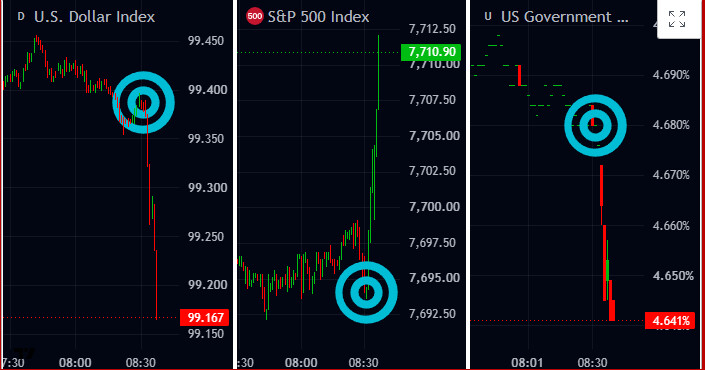Click the 7,700.00 level on S&P axis
Viewport: 705px width, 370px height.
pyautogui.click(x=434, y=207)
